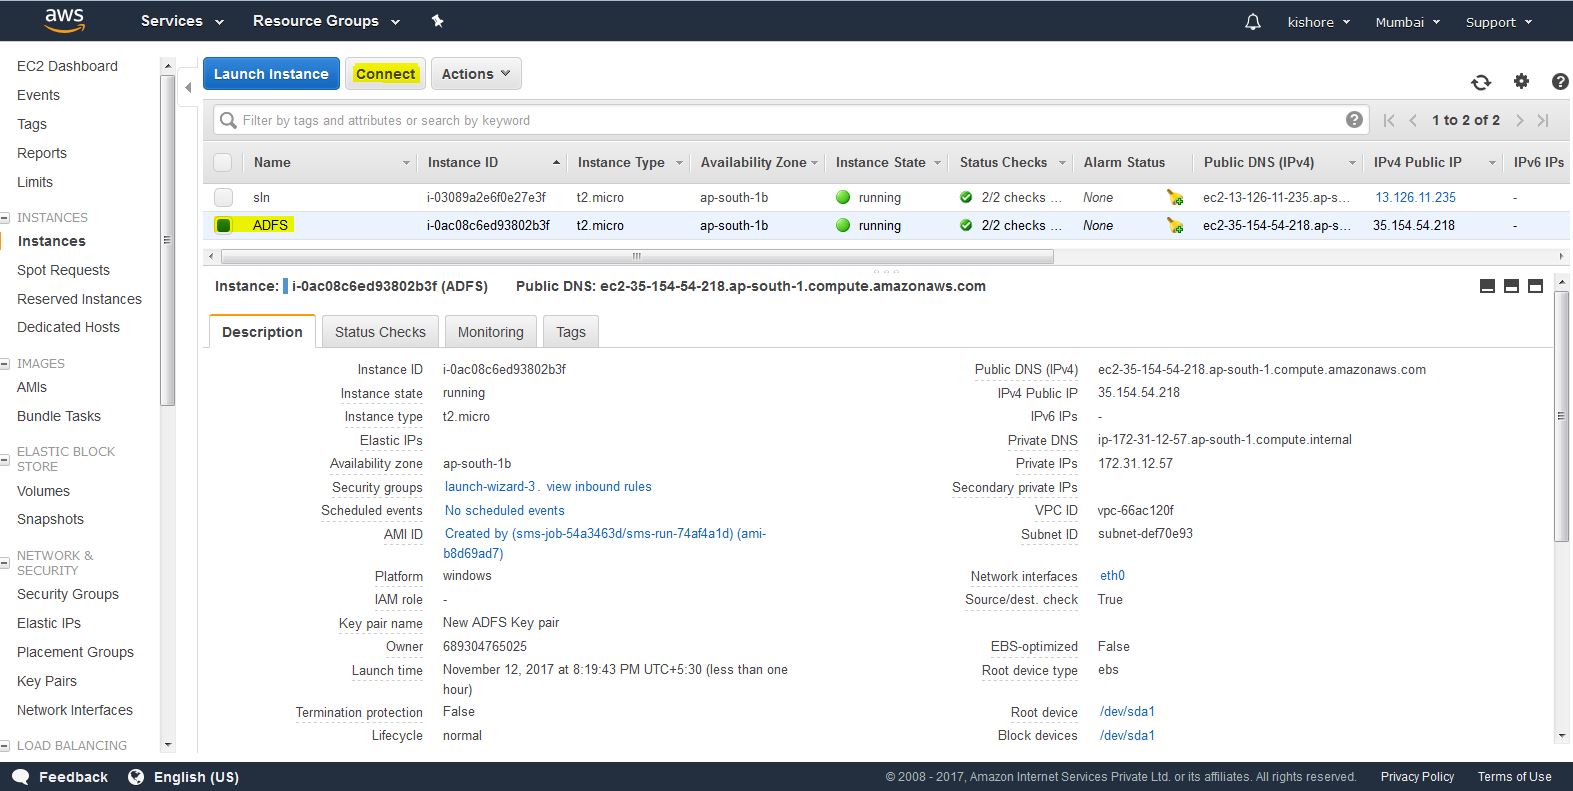1573x791 pixels.
Task: Click alarm icon for ADFS instance row
Action: click(1175, 226)
